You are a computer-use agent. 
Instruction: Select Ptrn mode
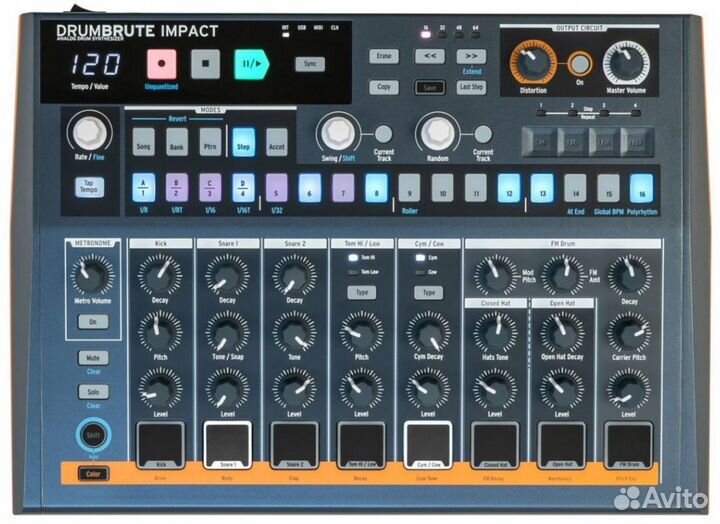(x=210, y=142)
